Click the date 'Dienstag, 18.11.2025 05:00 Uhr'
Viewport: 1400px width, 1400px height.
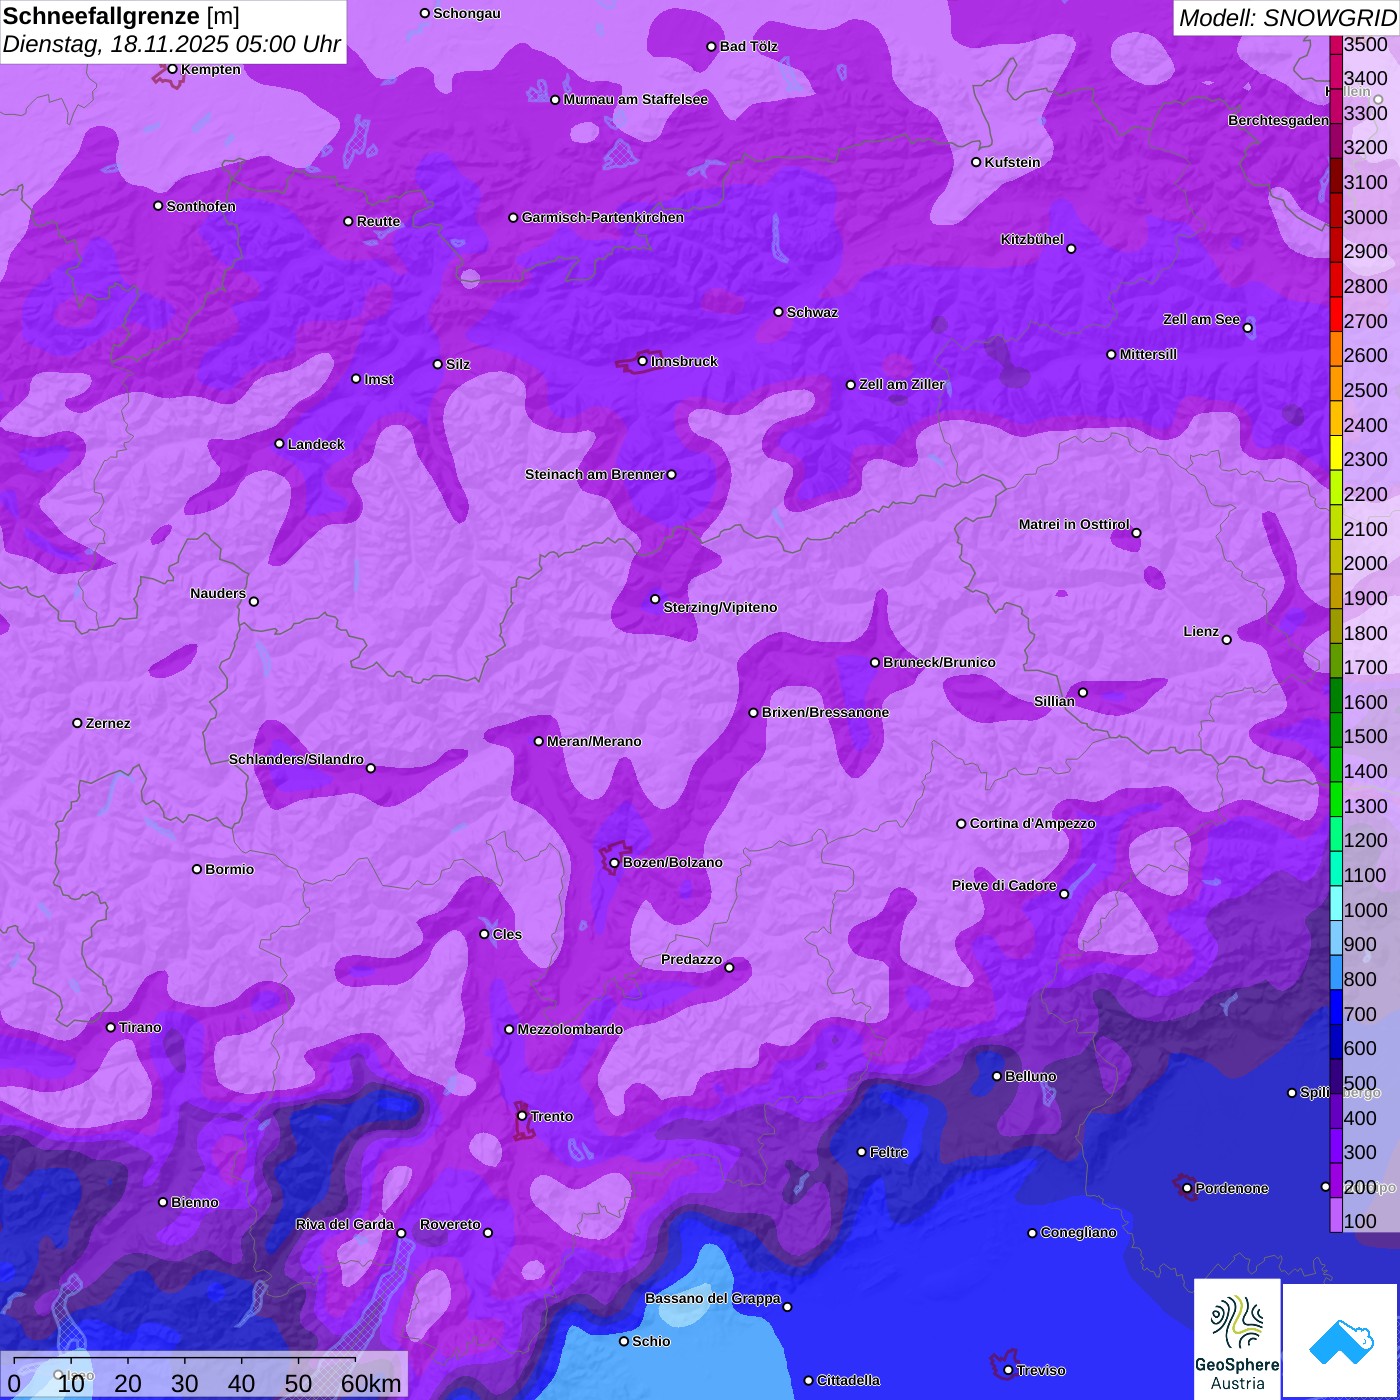[172, 45]
